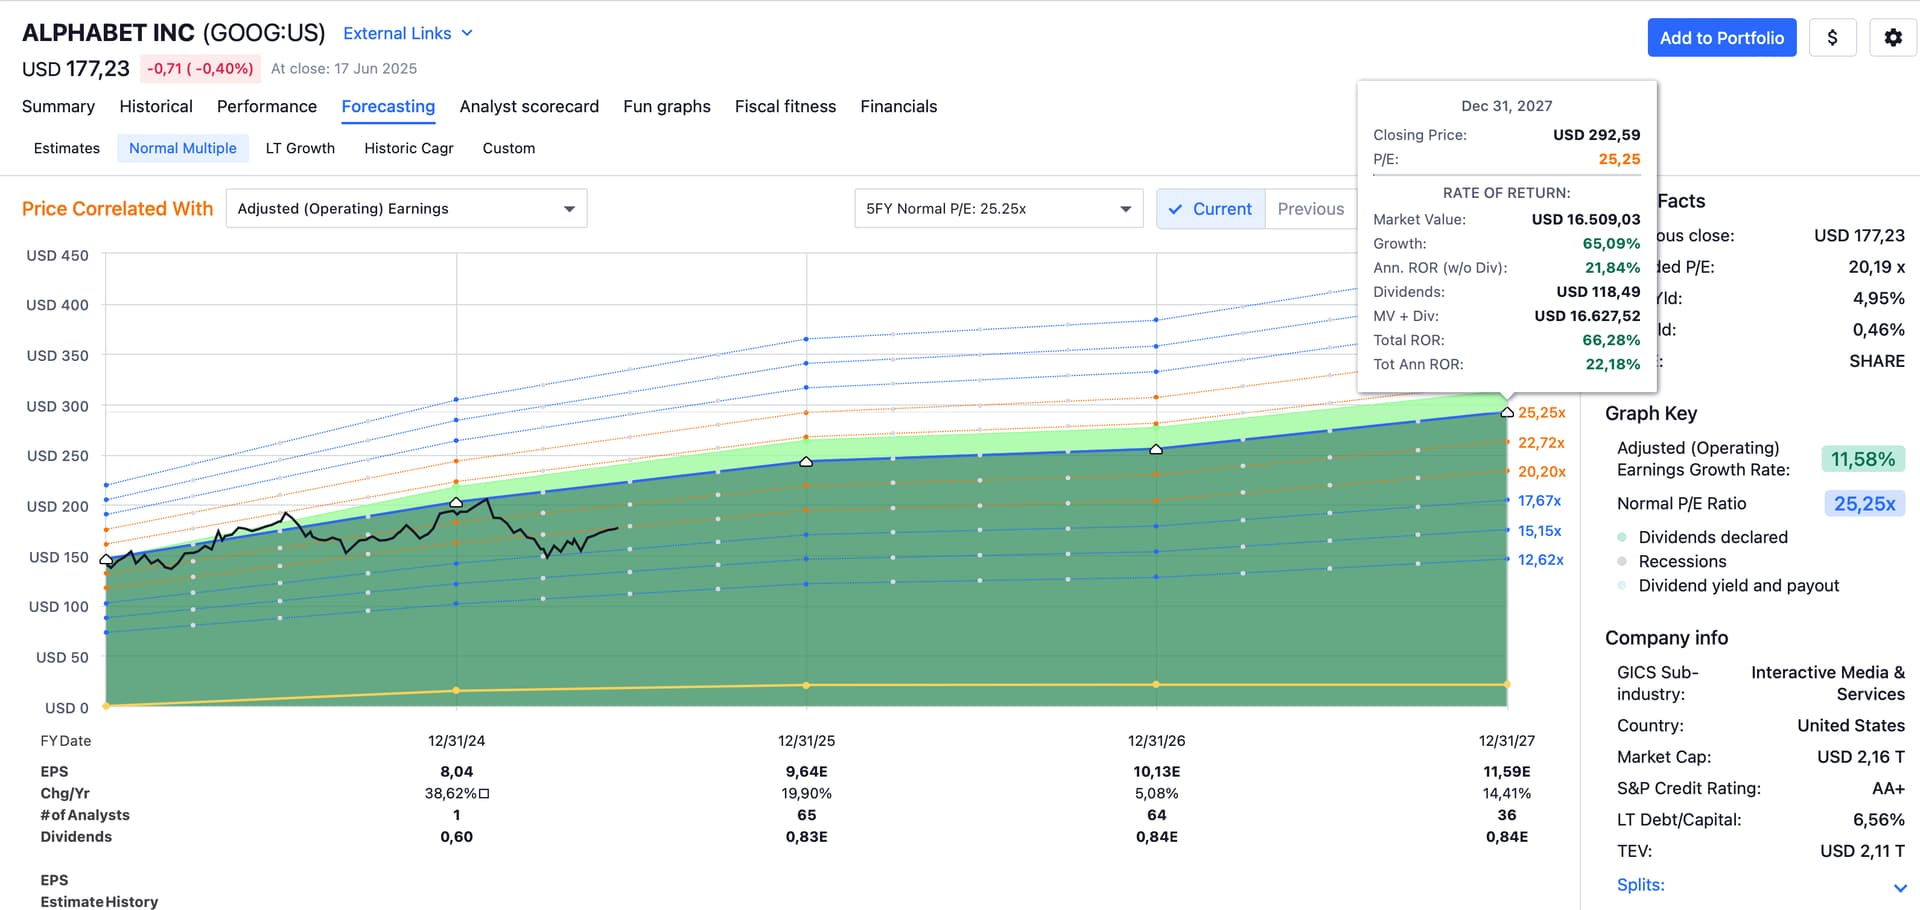
Task: Click the Interactive Media & Services value
Action: pyautogui.click(x=1828, y=684)
